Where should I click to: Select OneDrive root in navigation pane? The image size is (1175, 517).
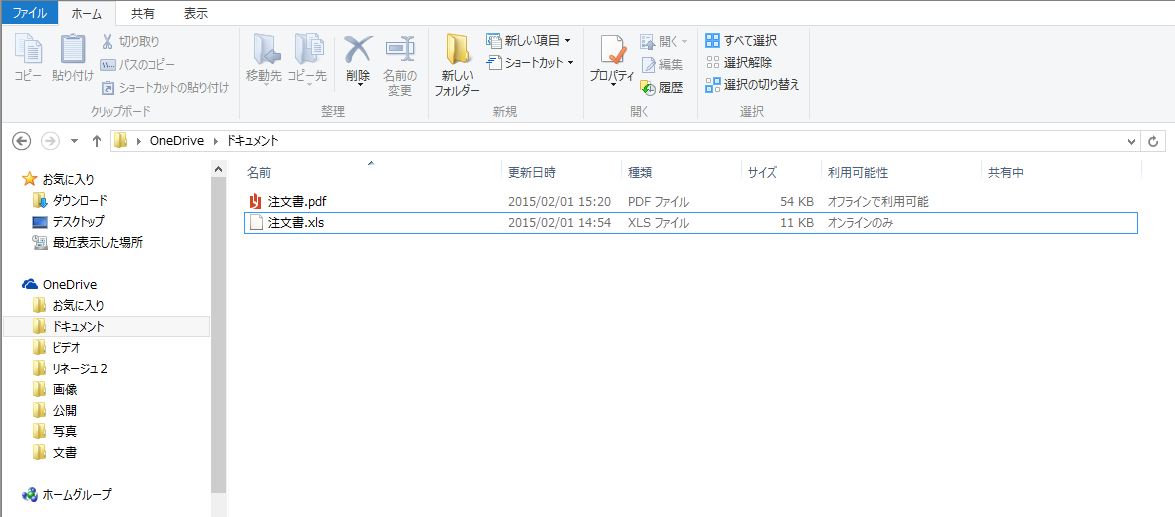click(60, 284)
